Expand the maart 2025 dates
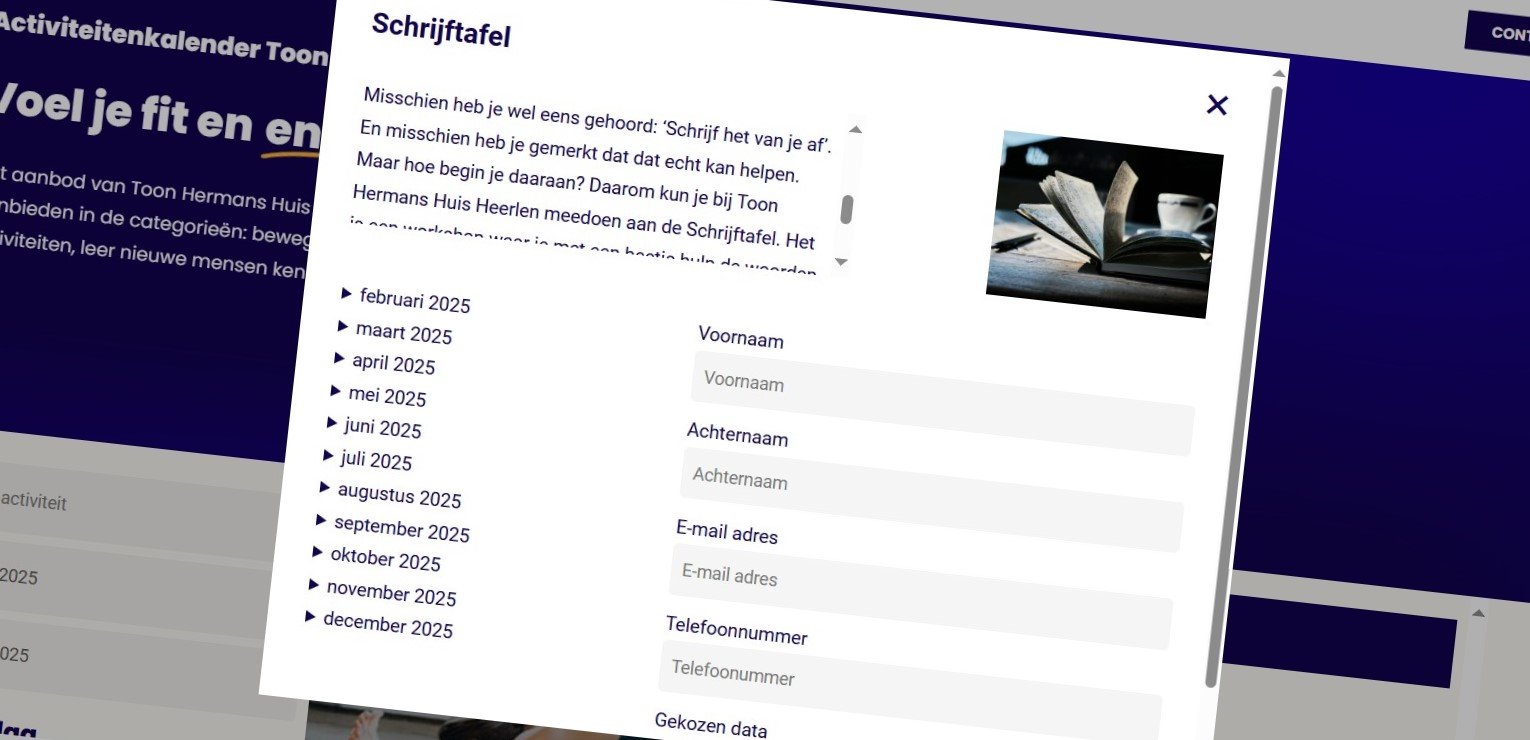The height and width of the screenshot is (740, 1530). pyautogui.click(x=395, y=332)
